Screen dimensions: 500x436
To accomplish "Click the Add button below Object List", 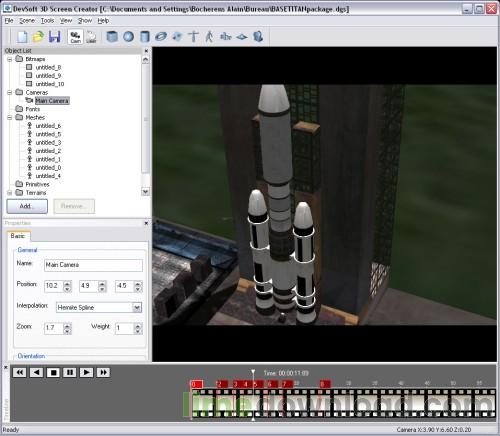I will coord(27,206).
